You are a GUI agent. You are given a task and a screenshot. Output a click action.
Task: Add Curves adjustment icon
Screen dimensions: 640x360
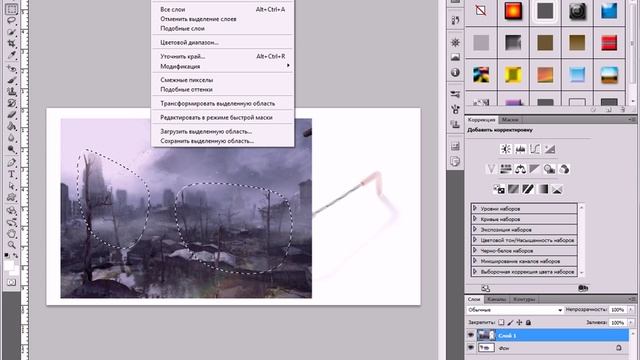pos(535,149)
